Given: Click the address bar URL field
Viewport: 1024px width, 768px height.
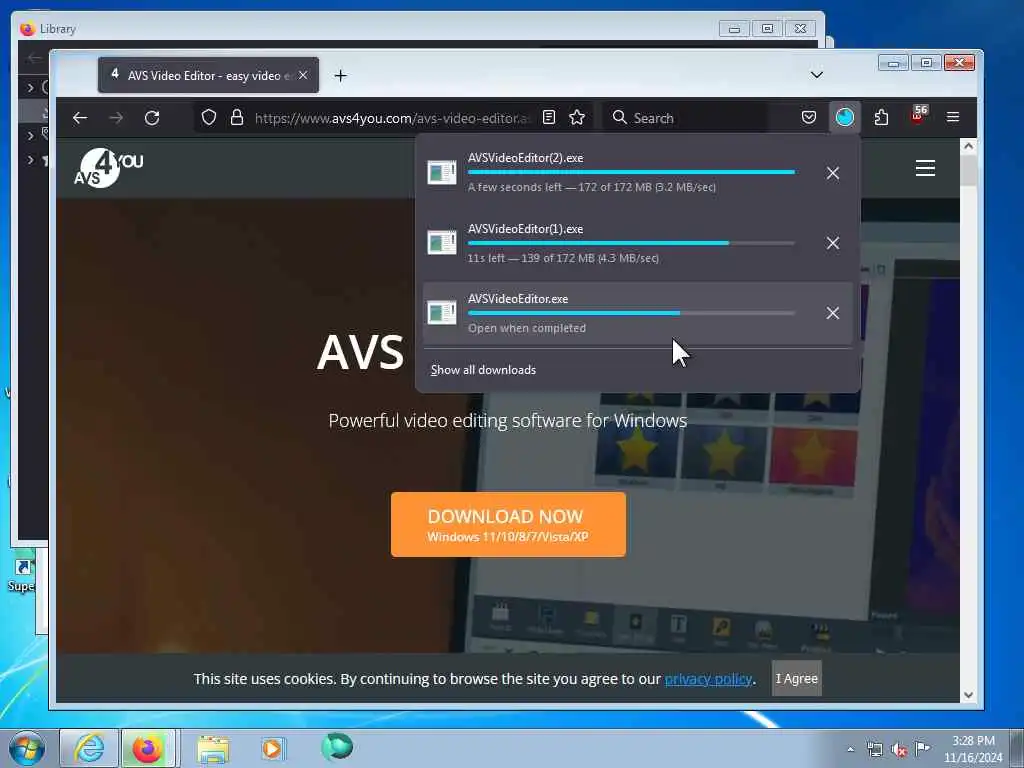Looking at the screenshot, I should [x=392, y=118].
